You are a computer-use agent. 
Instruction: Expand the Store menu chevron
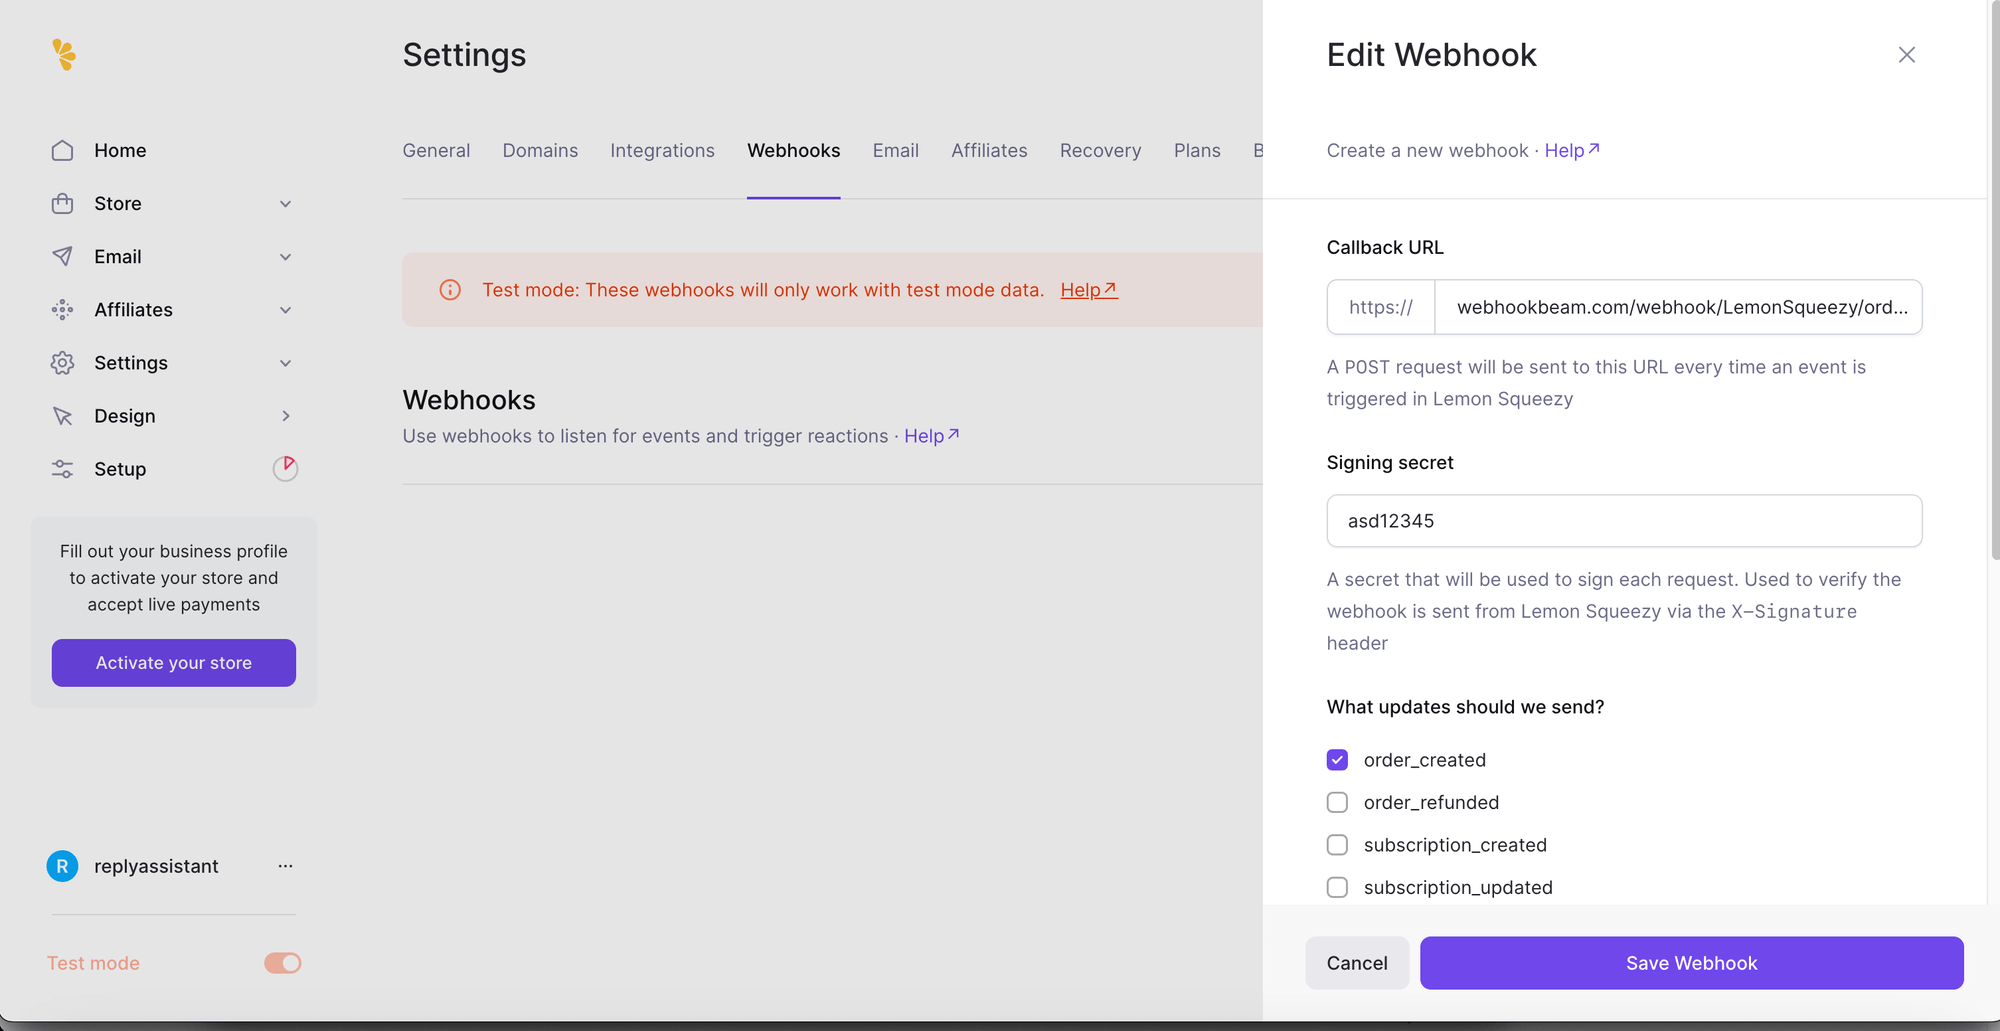(x=285, y=204)
